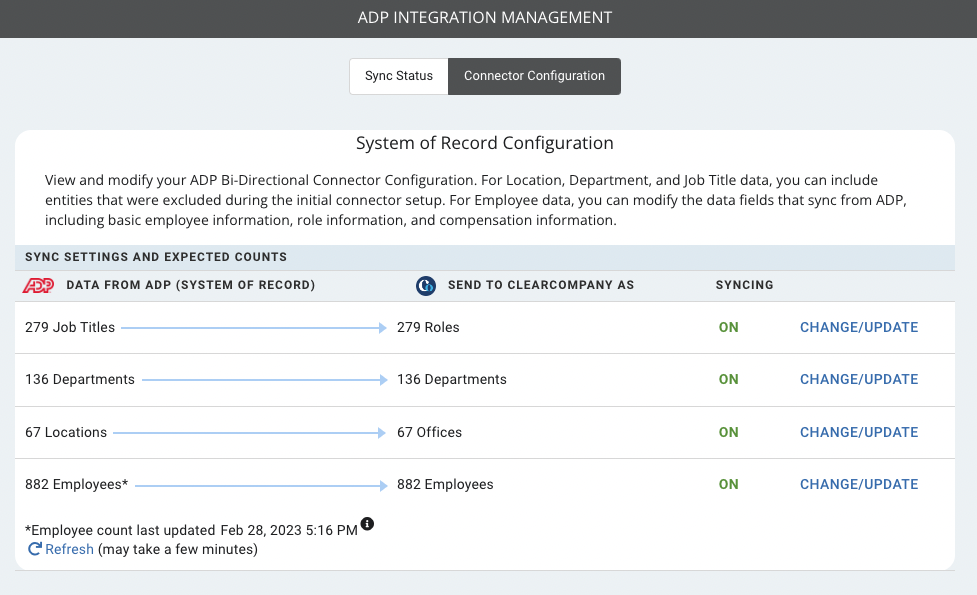Select the '279 Roles' text
This screenshot has width=977, height=595.
click(428, 328)
